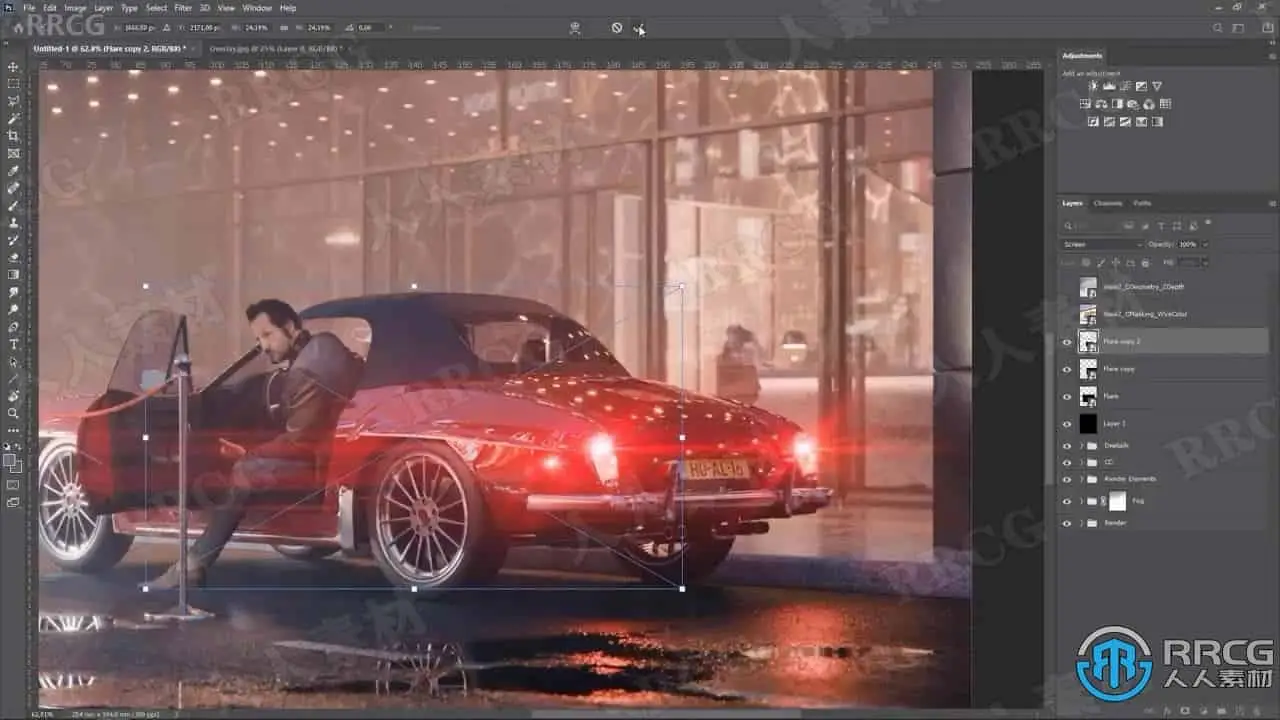1280x720 pixels.
Task: Select the Eraser tool
Action: (x=13, y=257)
